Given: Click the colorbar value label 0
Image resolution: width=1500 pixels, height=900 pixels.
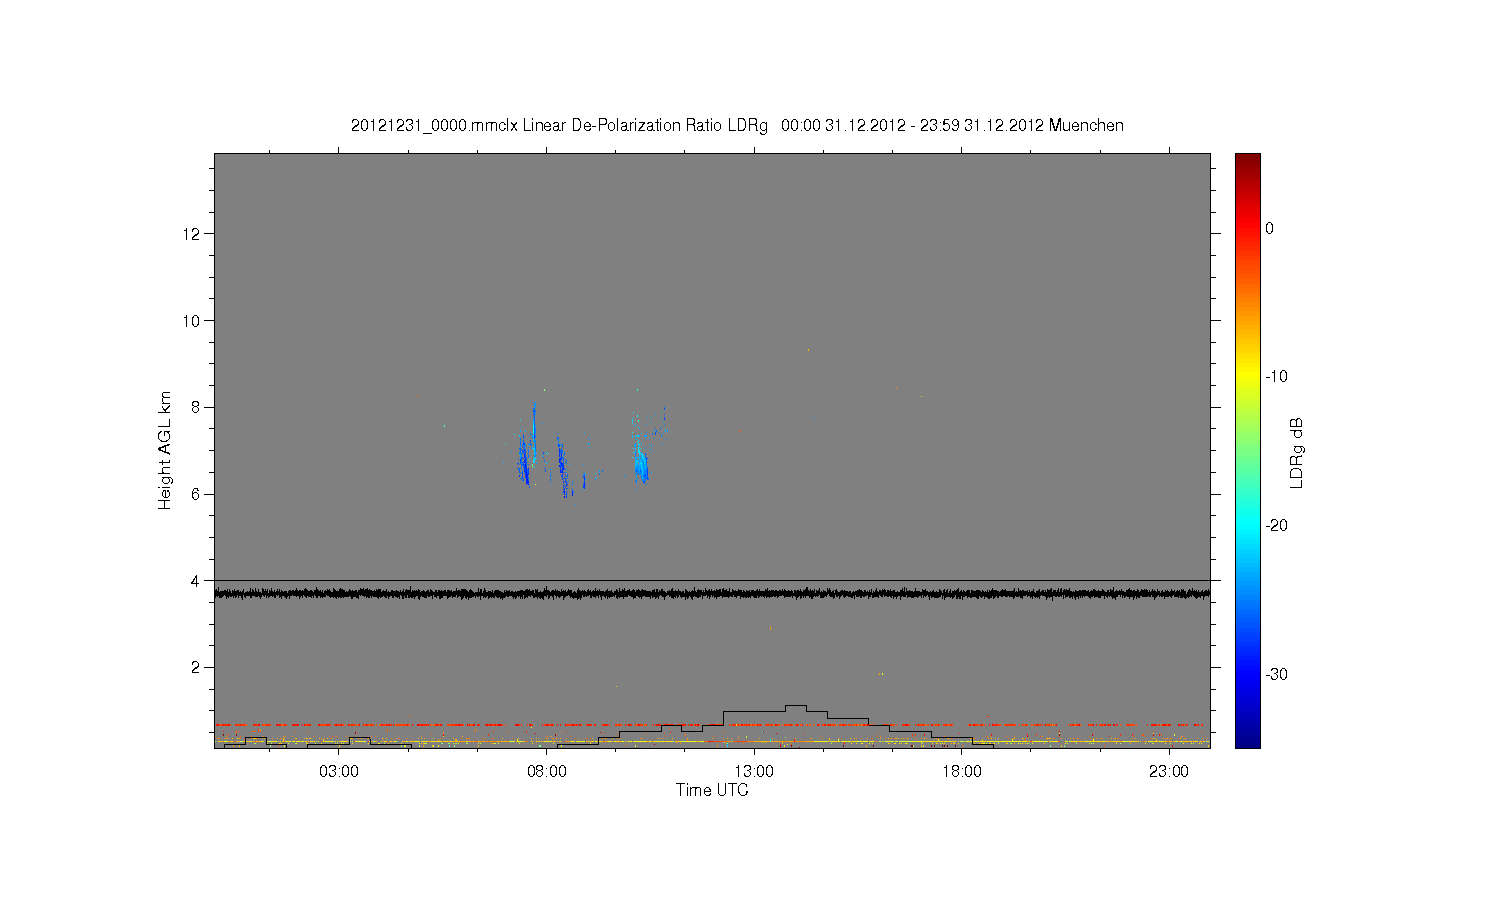Looking at the screenshot, I should (x=1270, y=229).
